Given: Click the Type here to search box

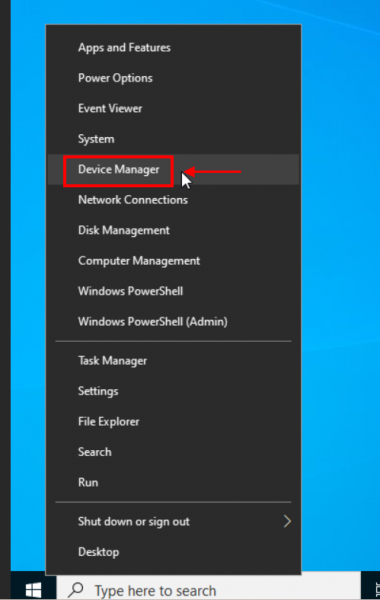Looking at the screenshot, I should [209, 587].
